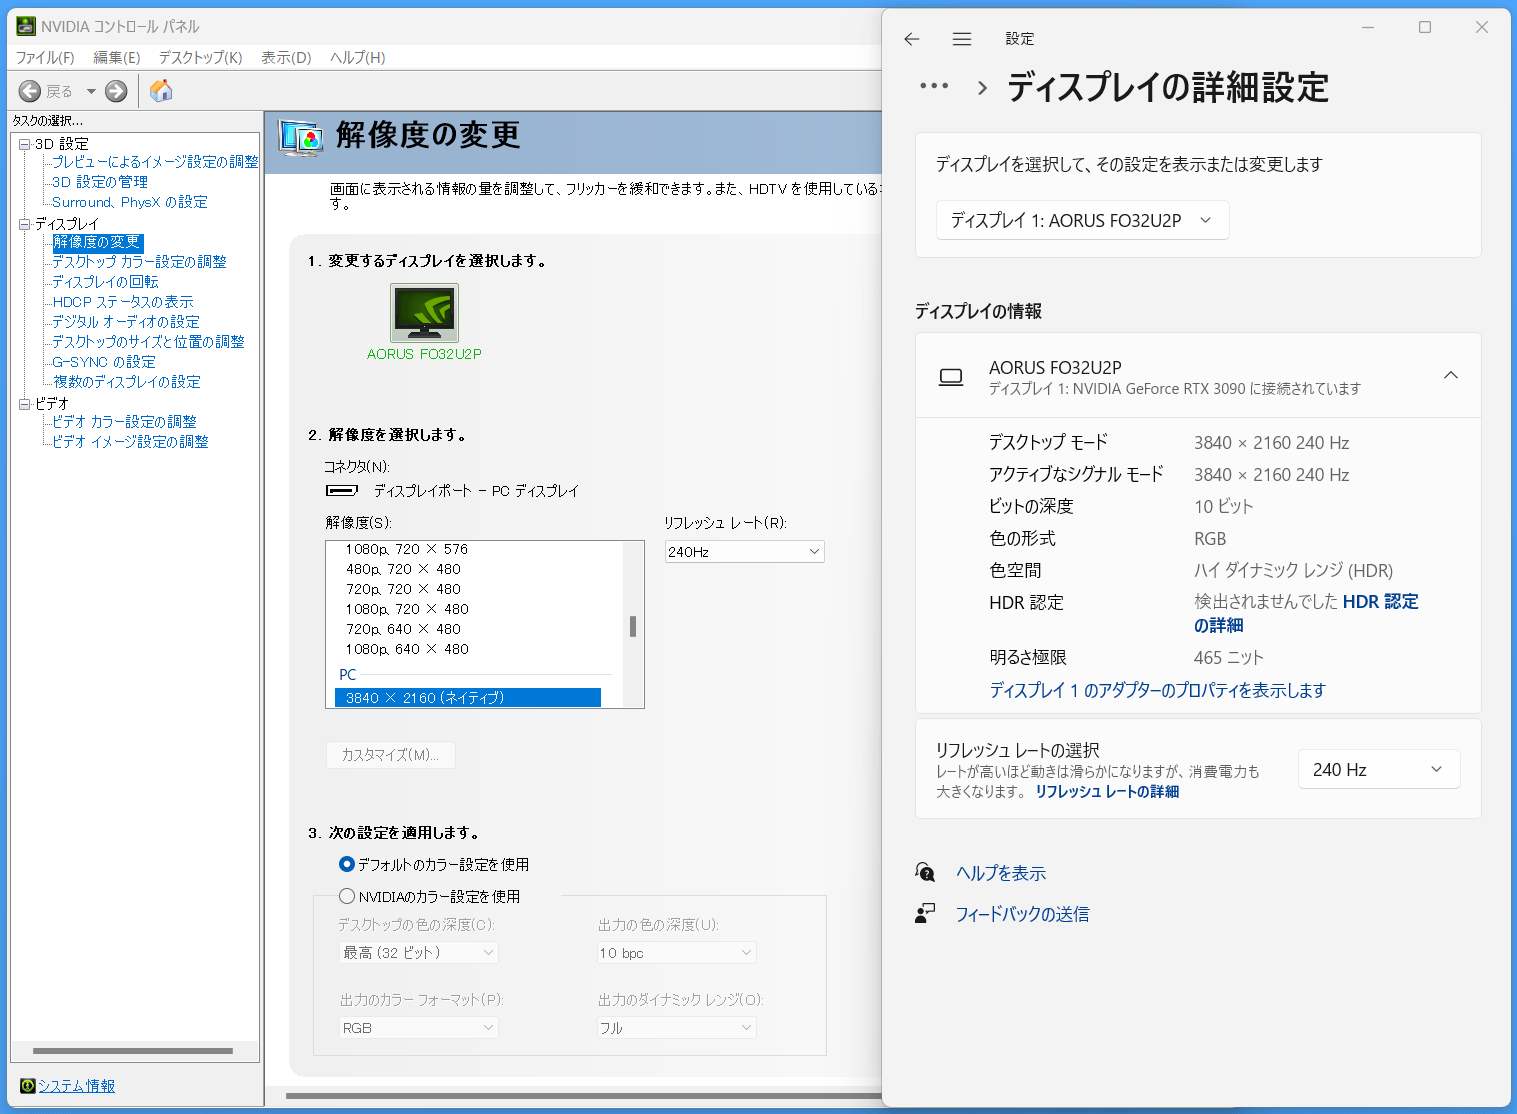The image size is (1517, 1114).
Task: Click フィードバックの送信 link
Action: pos(1022,914)
